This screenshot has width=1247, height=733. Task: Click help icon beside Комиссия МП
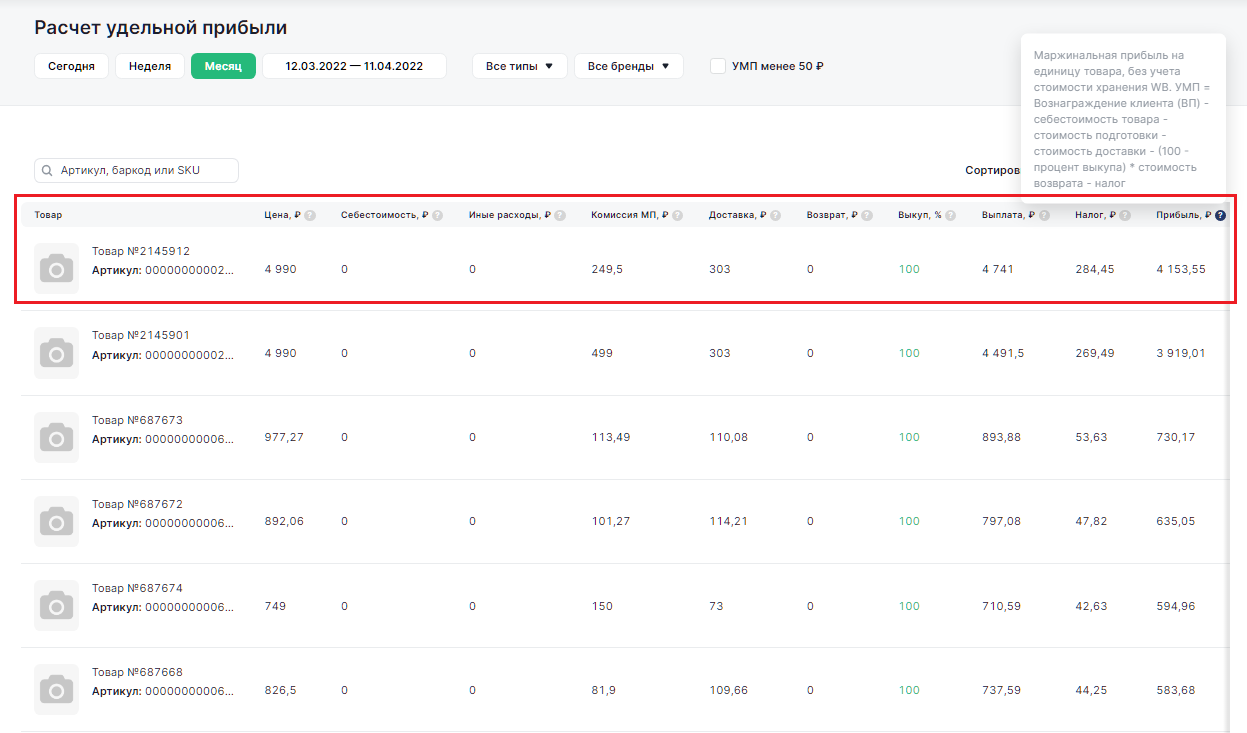tap(678, 215)
